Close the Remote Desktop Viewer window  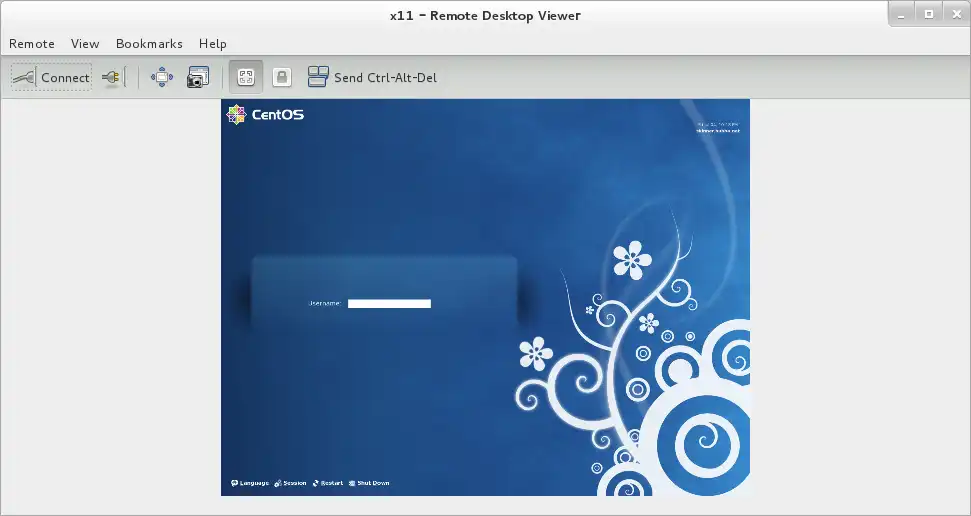click(x=956, y=15)
